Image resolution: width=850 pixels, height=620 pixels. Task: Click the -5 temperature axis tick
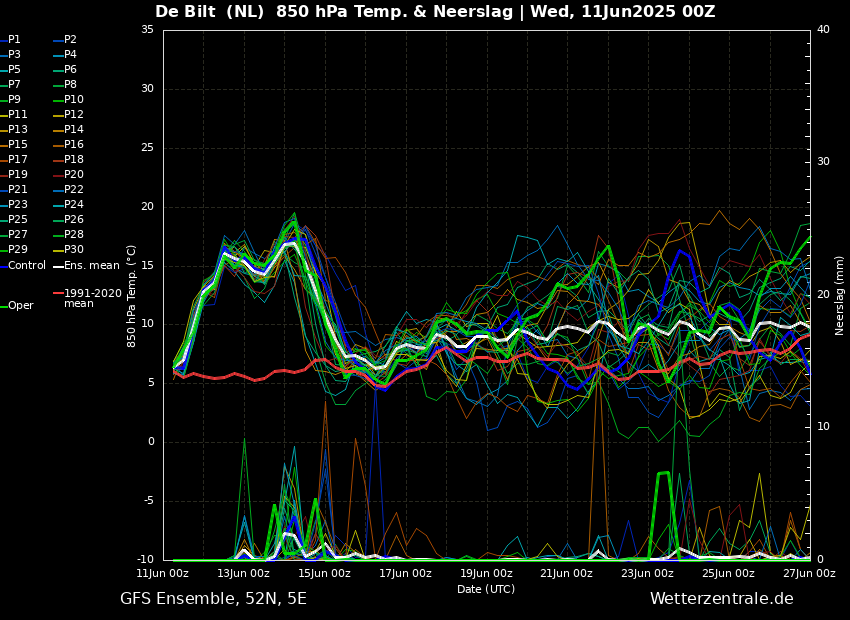147,501
